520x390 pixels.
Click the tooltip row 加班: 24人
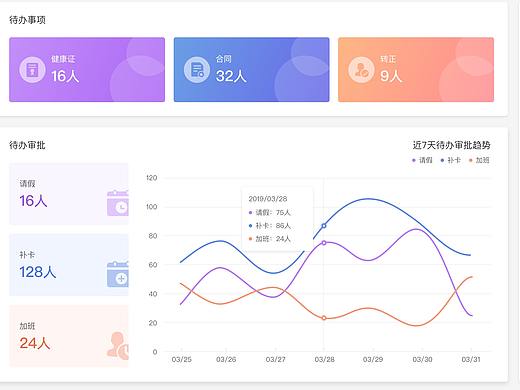(270, 239)
